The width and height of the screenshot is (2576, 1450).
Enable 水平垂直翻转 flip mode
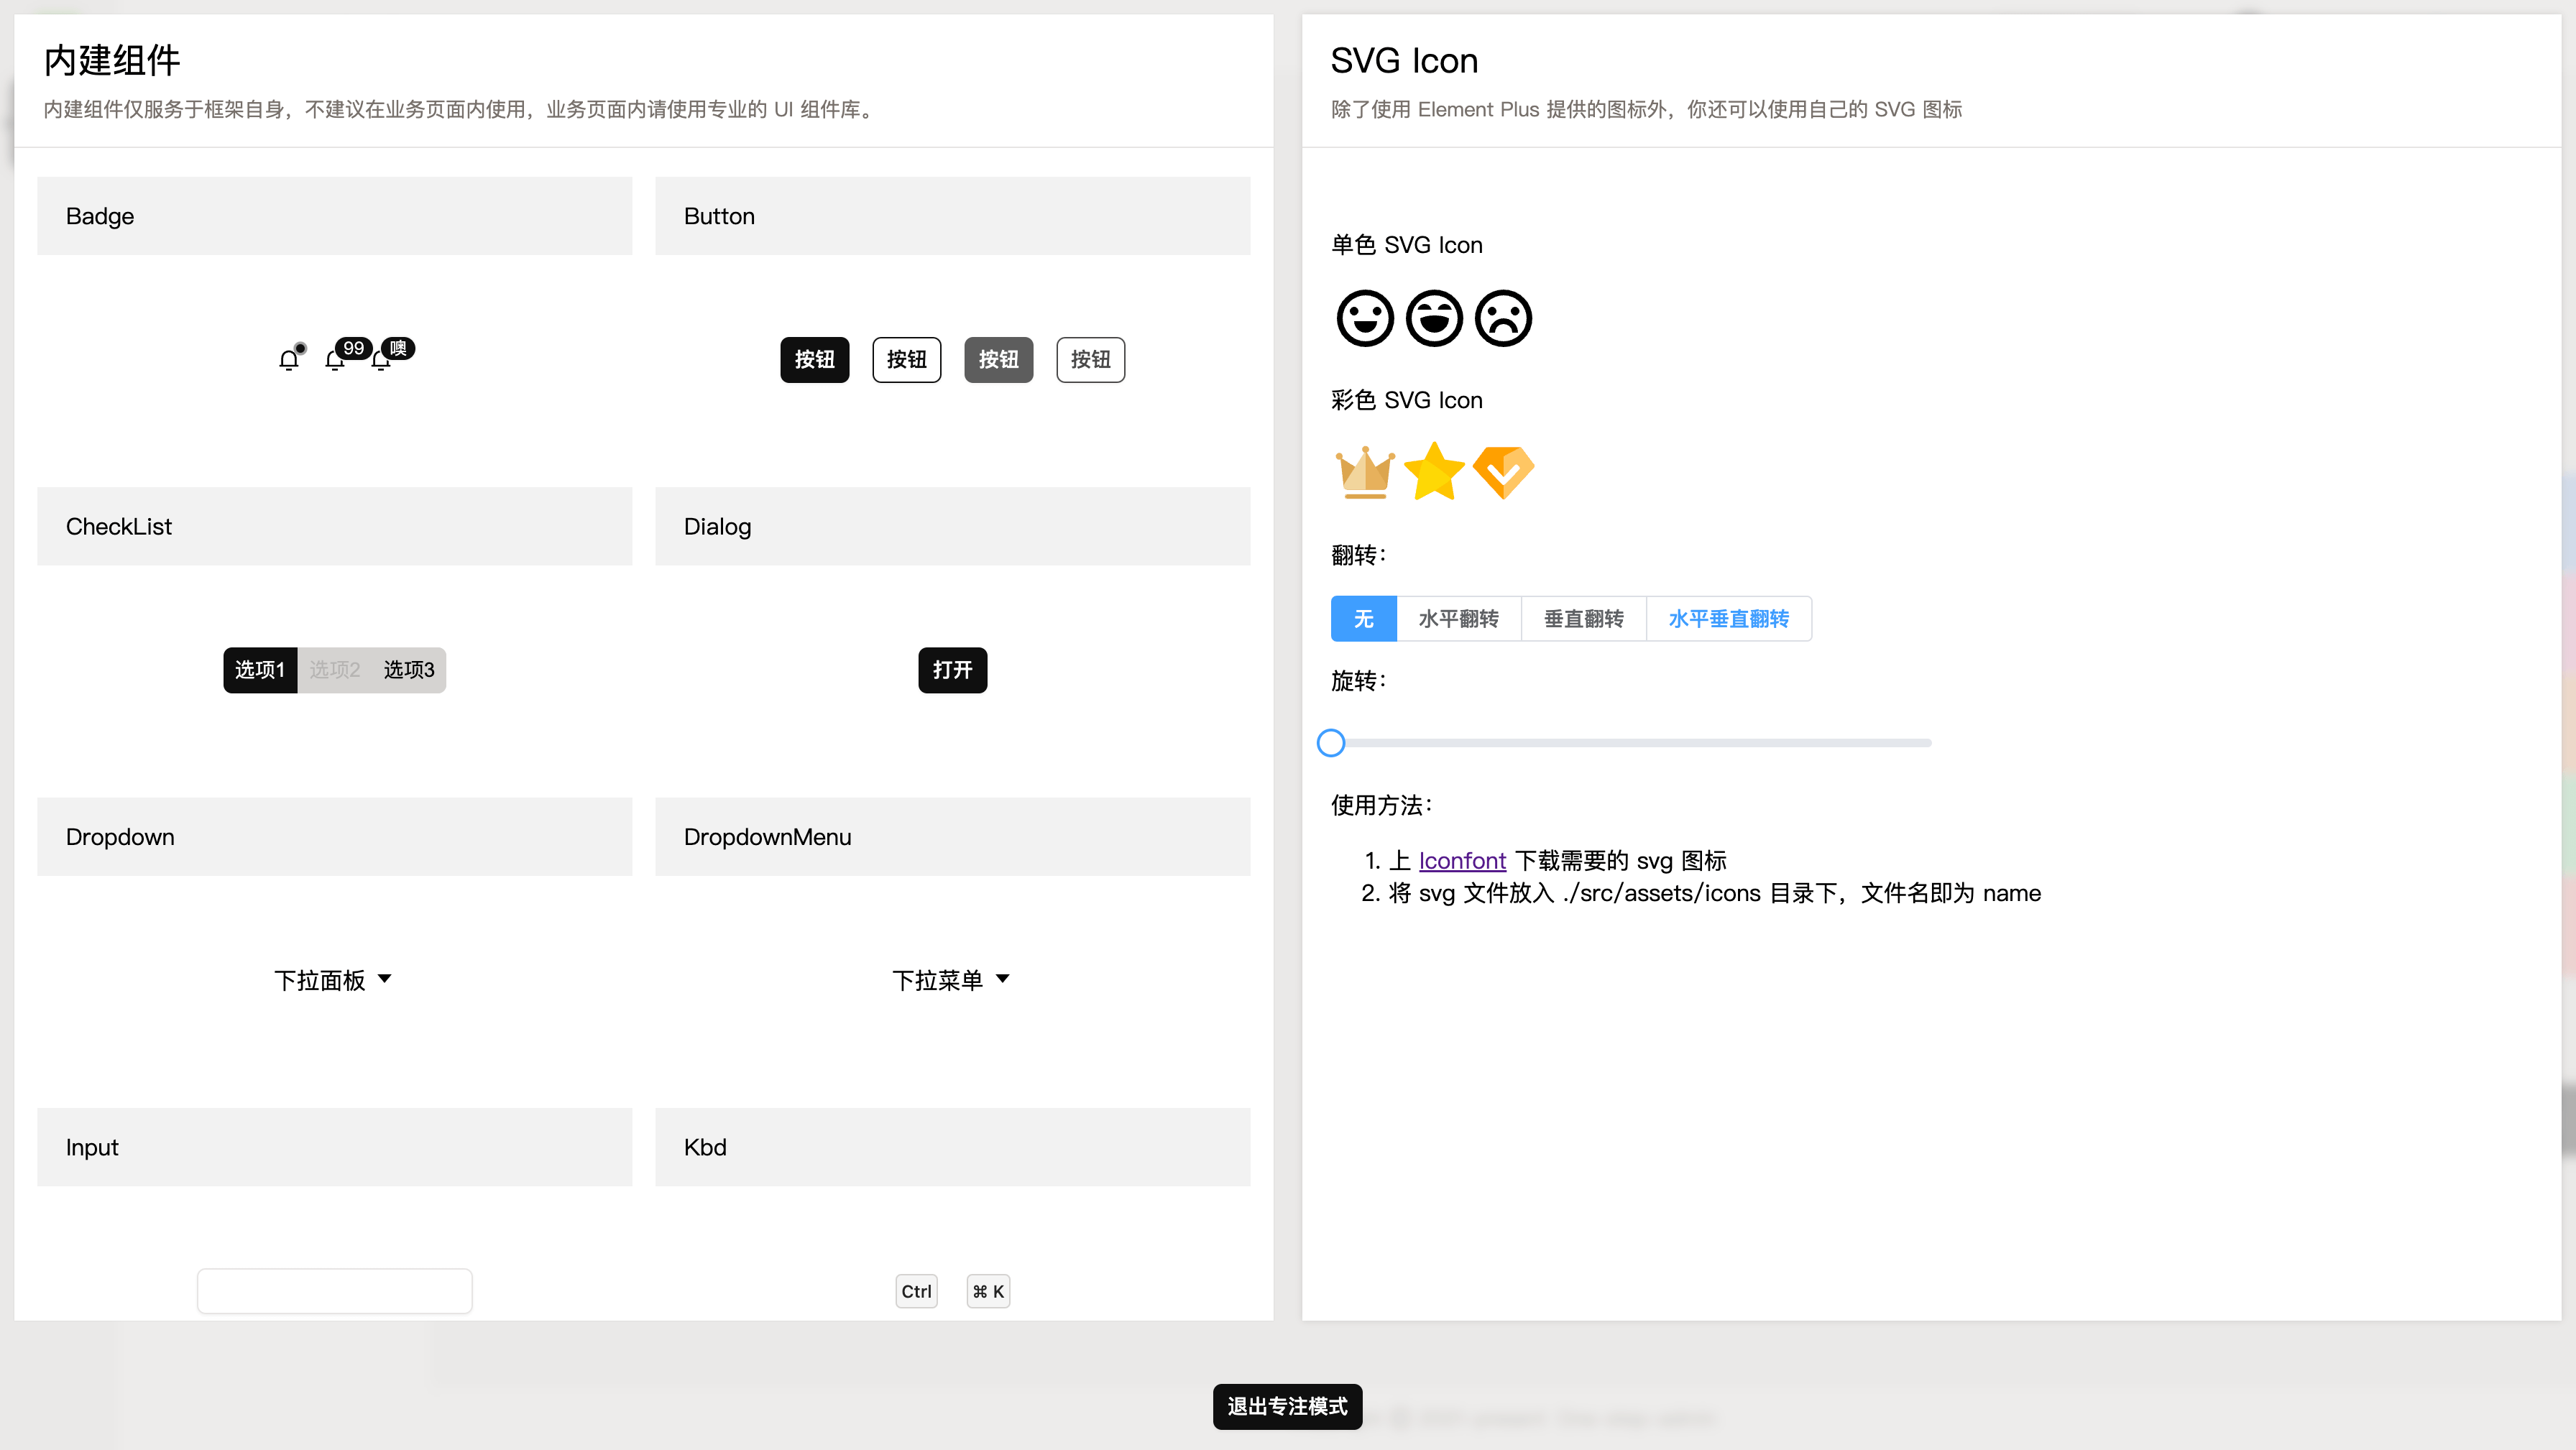click(1728, 618)
